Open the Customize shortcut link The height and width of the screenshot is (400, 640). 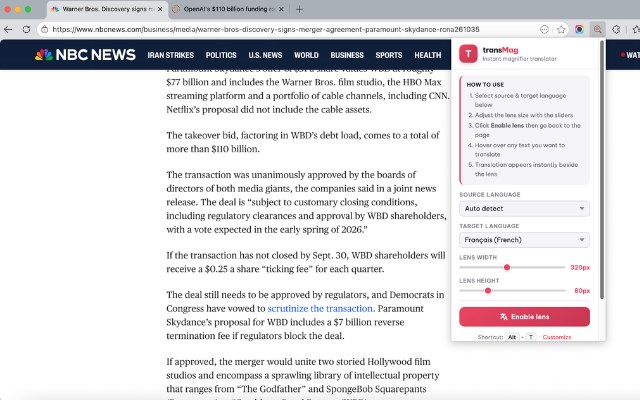557,337
